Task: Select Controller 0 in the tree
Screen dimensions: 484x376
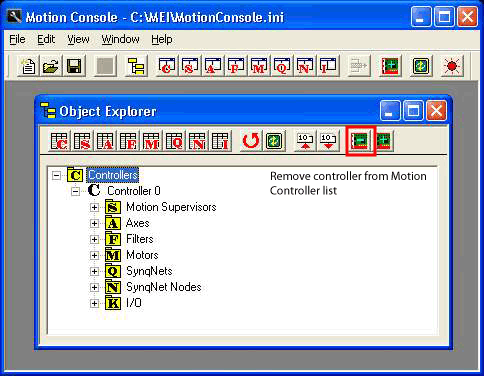Action: pyautogui.click(x=134, y=191)
